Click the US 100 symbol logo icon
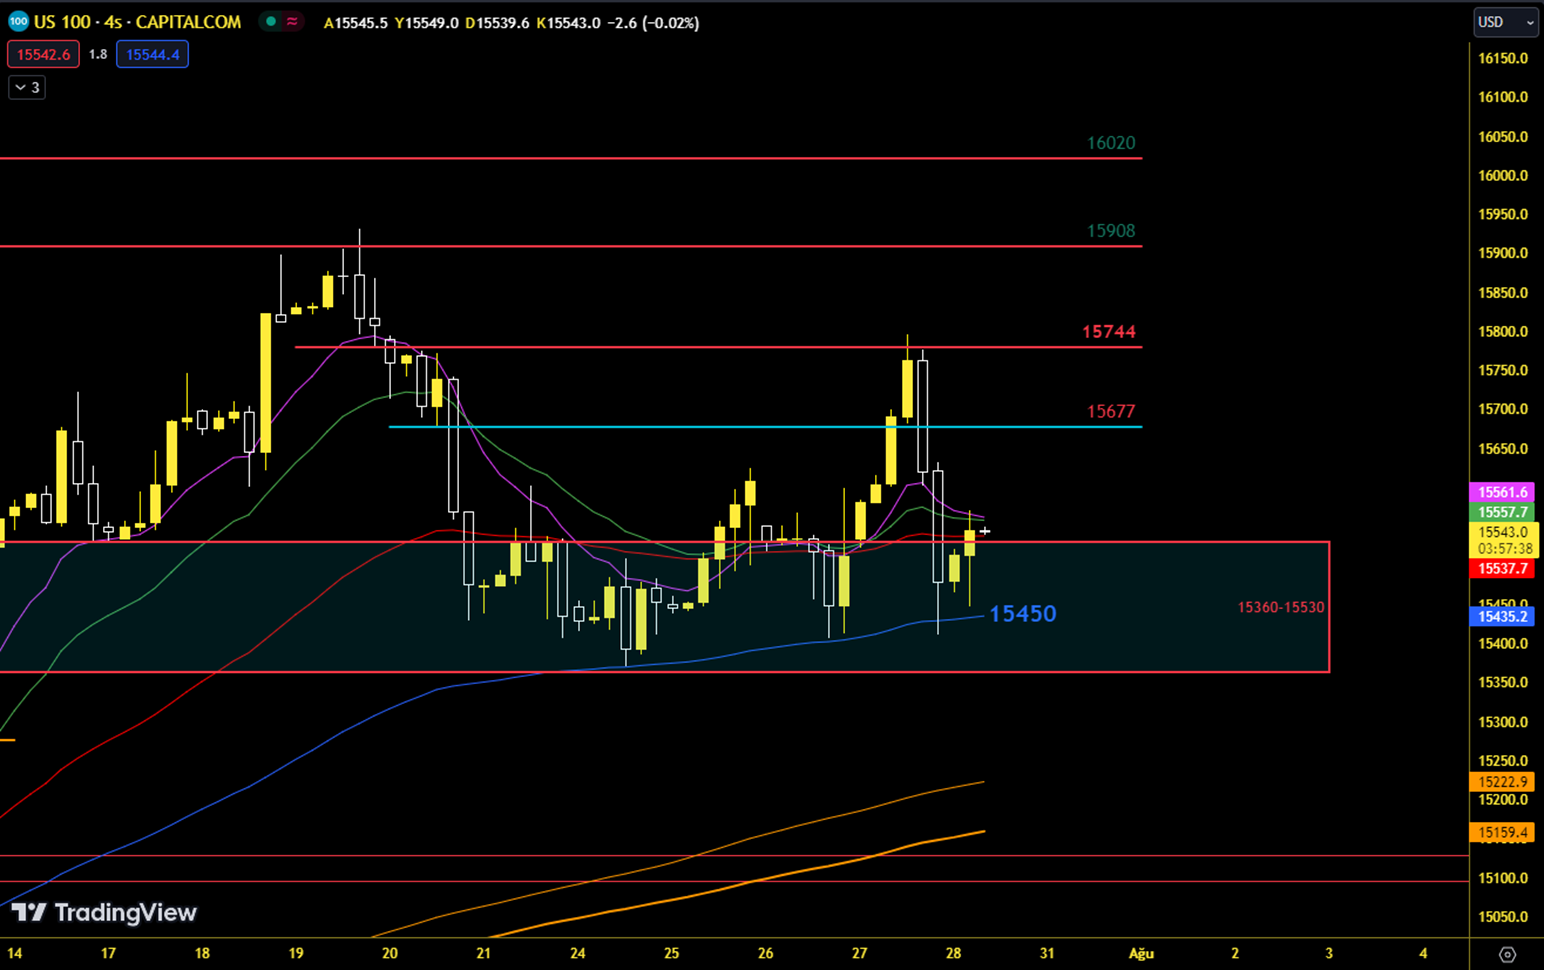The height and width of the screenshot is (970, 1544). 18,22
